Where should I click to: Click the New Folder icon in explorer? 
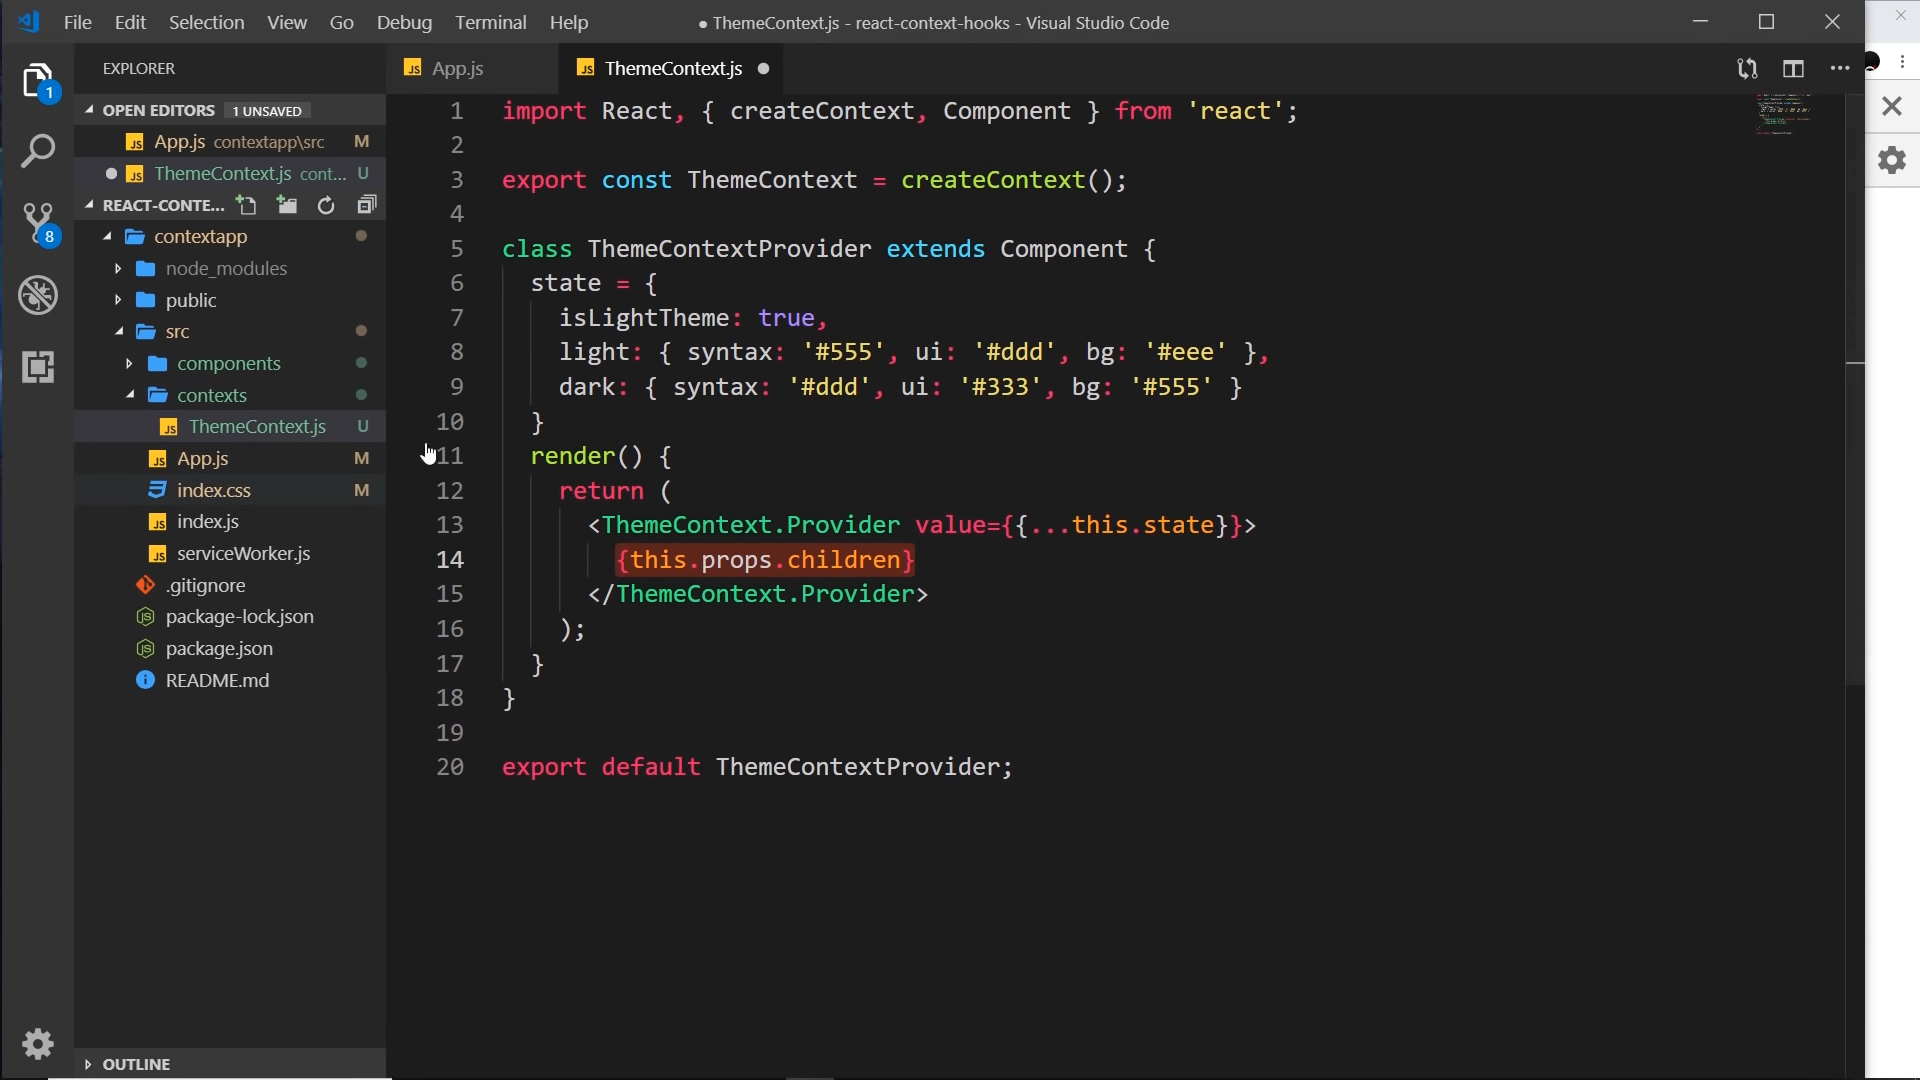287,205
